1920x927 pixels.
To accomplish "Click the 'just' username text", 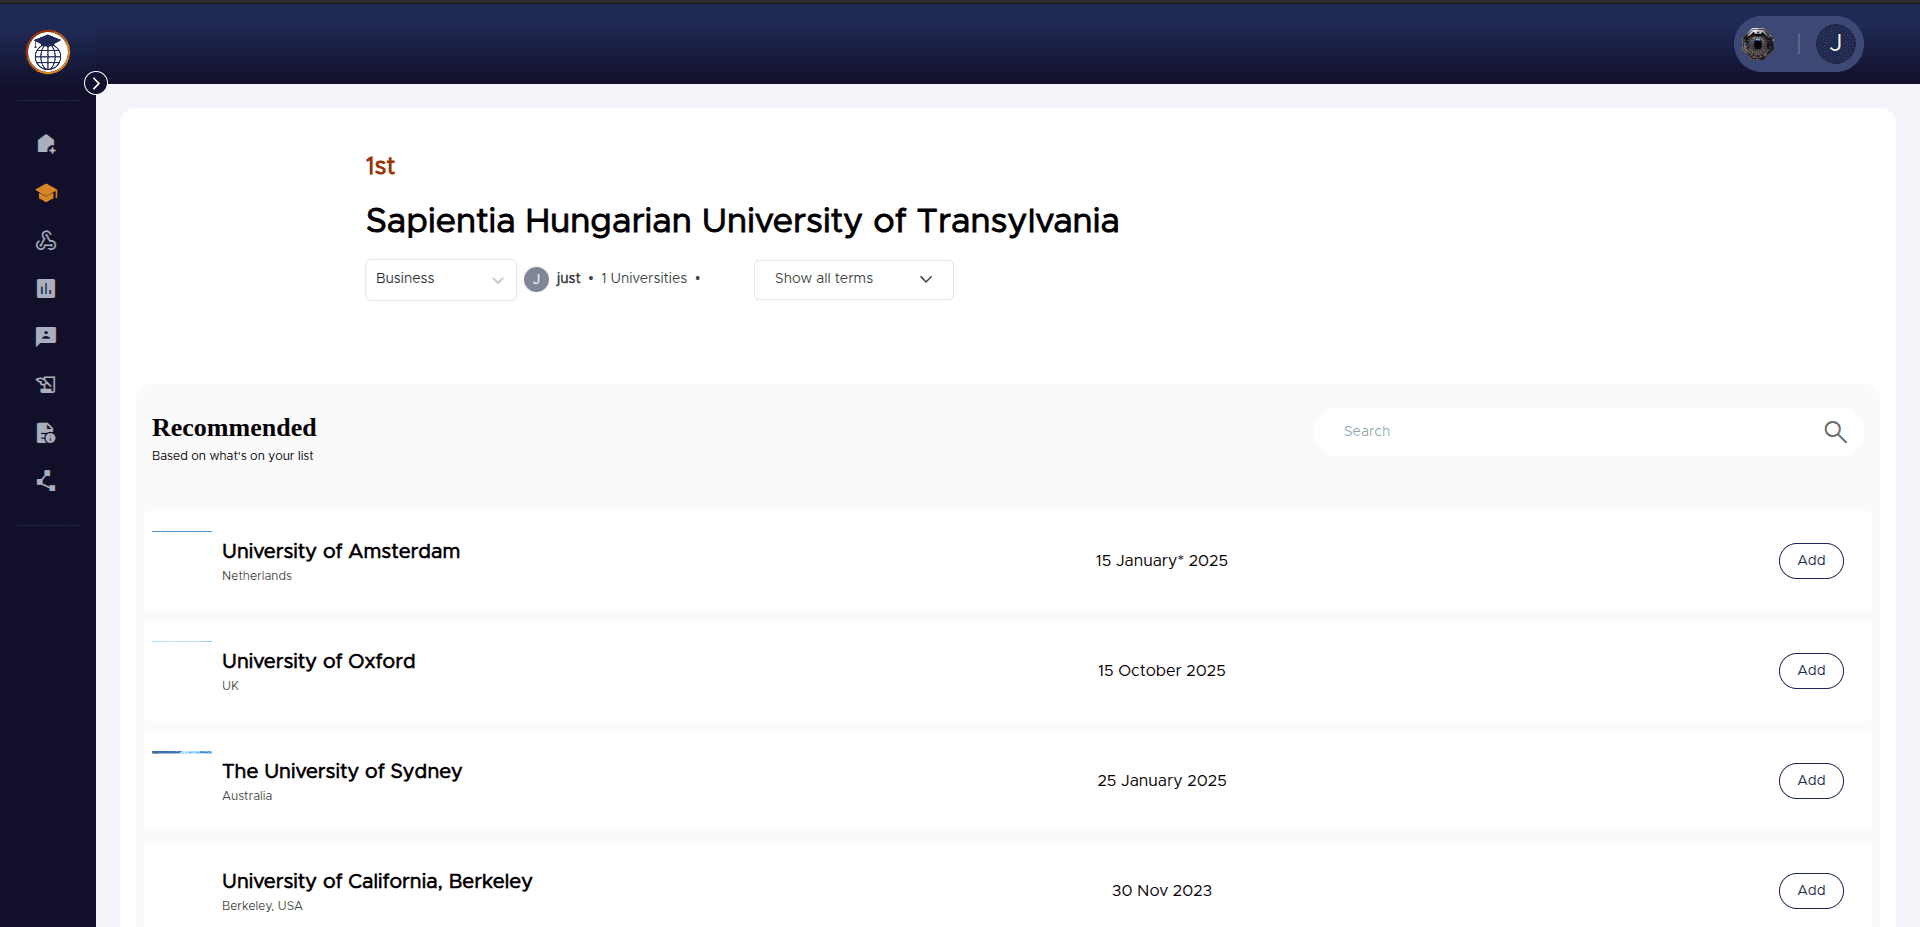I will coord(568,278).
